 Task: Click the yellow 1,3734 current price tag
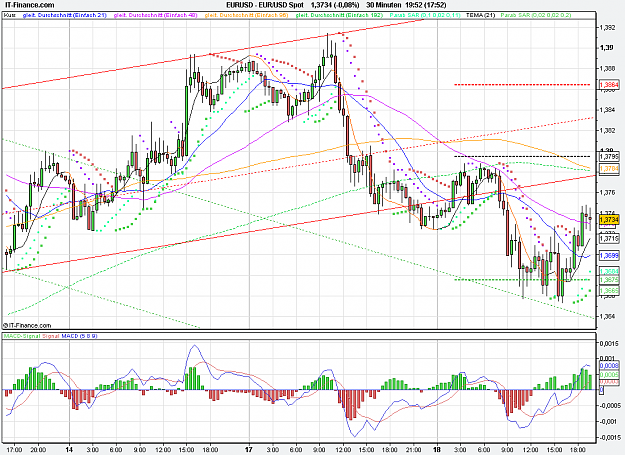(609, 220)
